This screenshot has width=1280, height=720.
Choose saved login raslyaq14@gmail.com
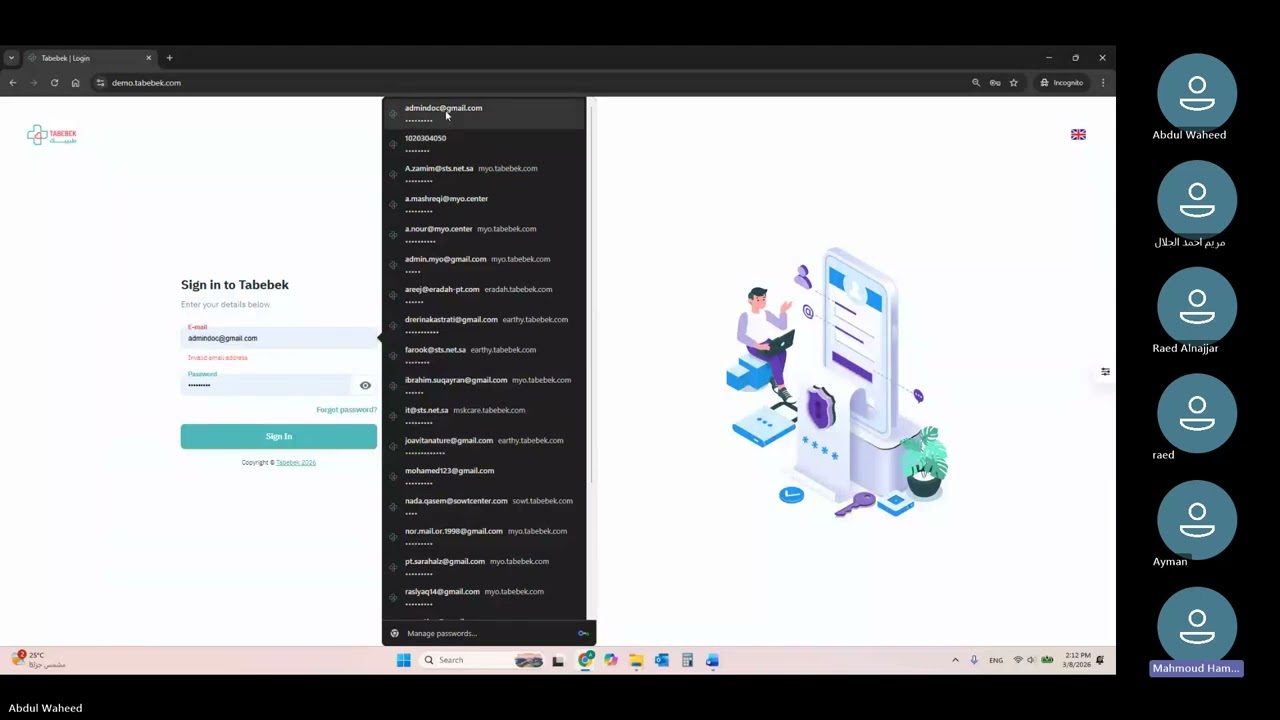point(484,596)
